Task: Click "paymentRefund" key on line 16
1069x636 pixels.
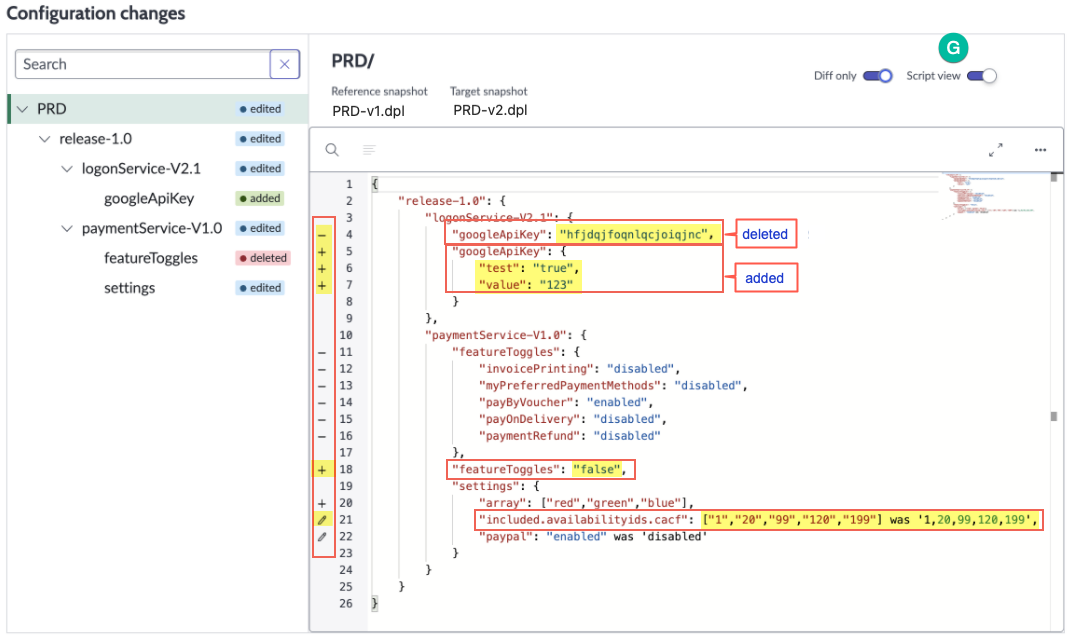Action: pyautogui.click(x=529, y=436)
